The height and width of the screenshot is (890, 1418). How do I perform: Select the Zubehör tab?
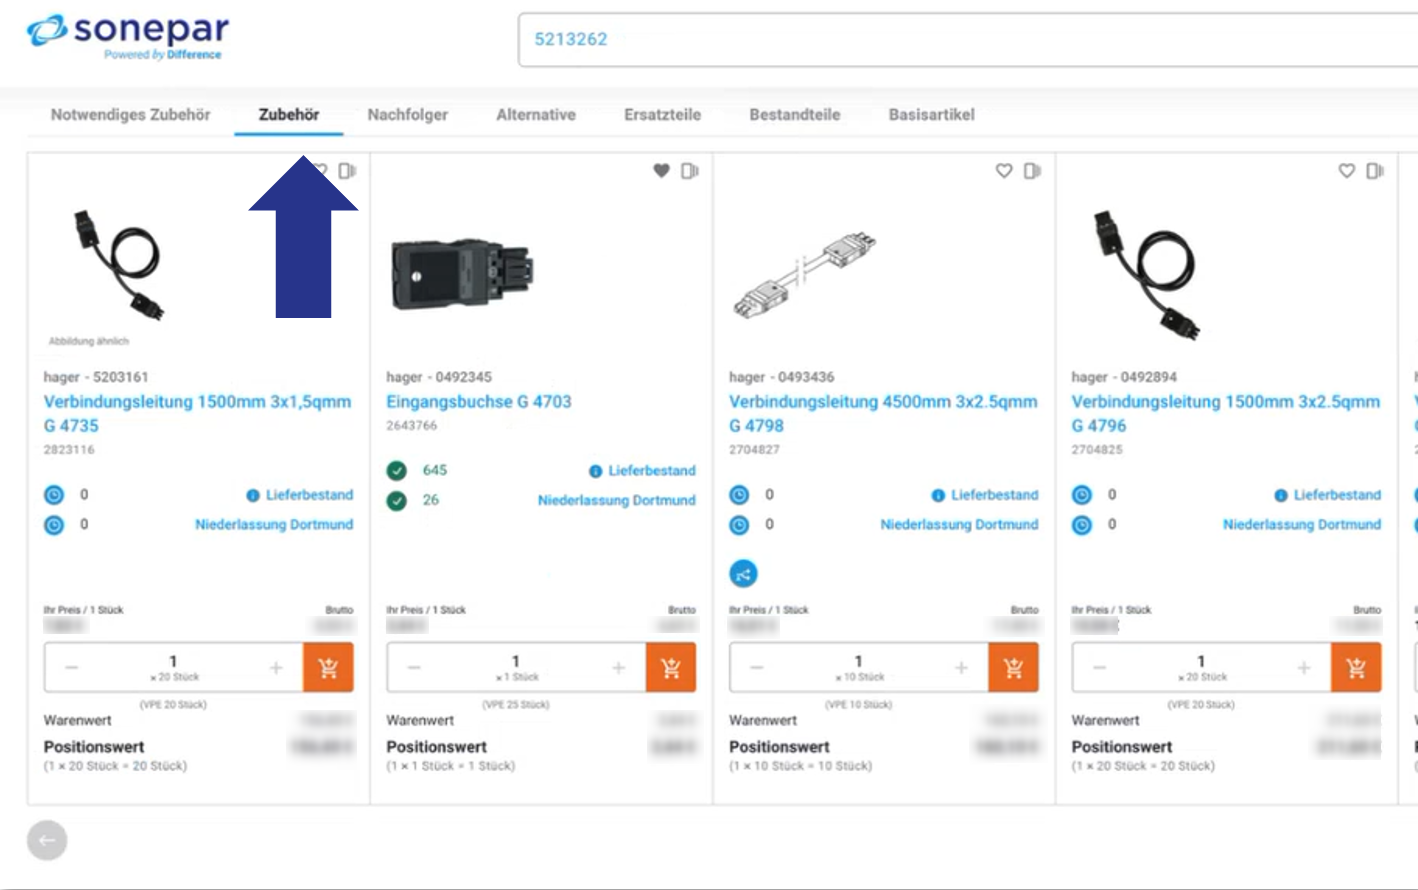coord(289,115)
